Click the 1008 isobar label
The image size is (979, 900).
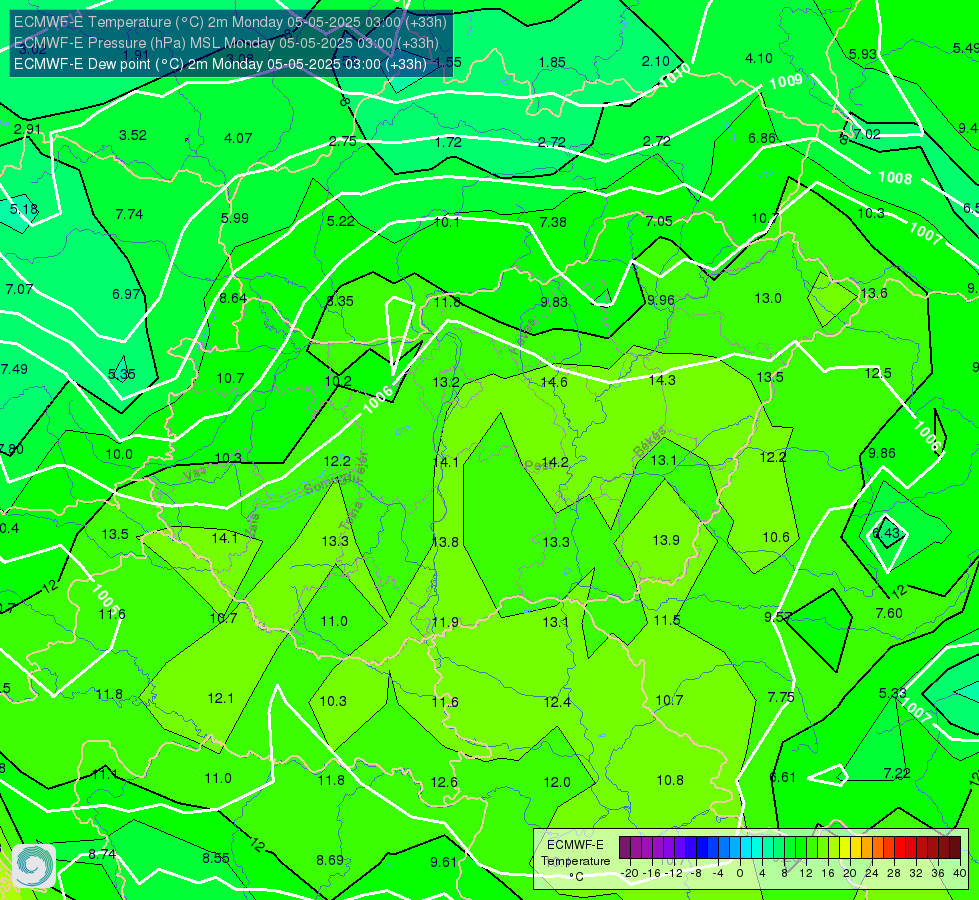tap(895, 178)
